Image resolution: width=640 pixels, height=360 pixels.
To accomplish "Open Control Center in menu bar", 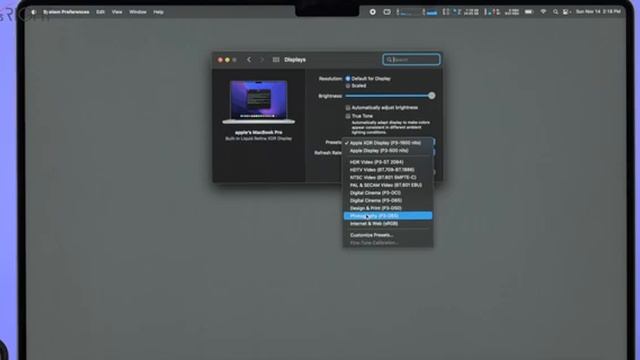I will click(x=566, y=12).
